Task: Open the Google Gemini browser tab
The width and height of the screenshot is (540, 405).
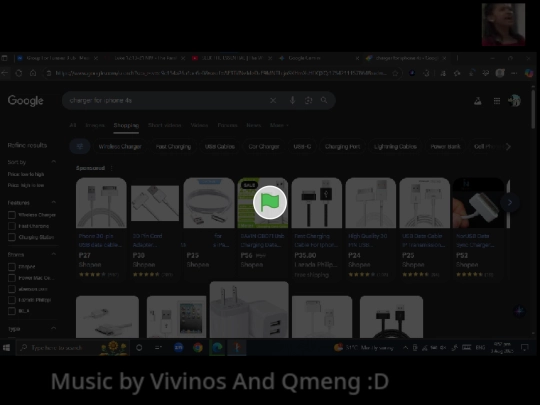Action: coord(319,58)
